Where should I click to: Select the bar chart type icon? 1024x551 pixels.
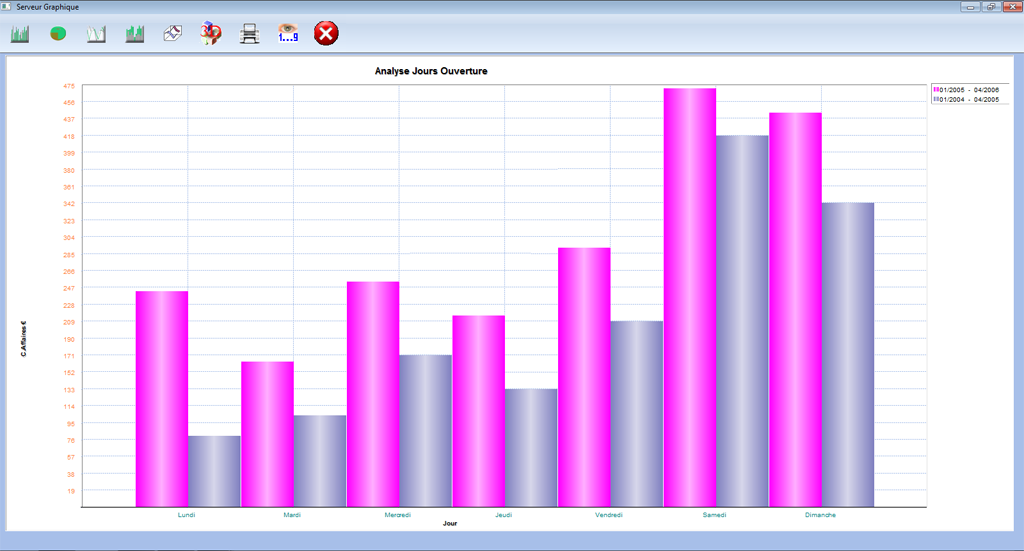tap(20, 35)
